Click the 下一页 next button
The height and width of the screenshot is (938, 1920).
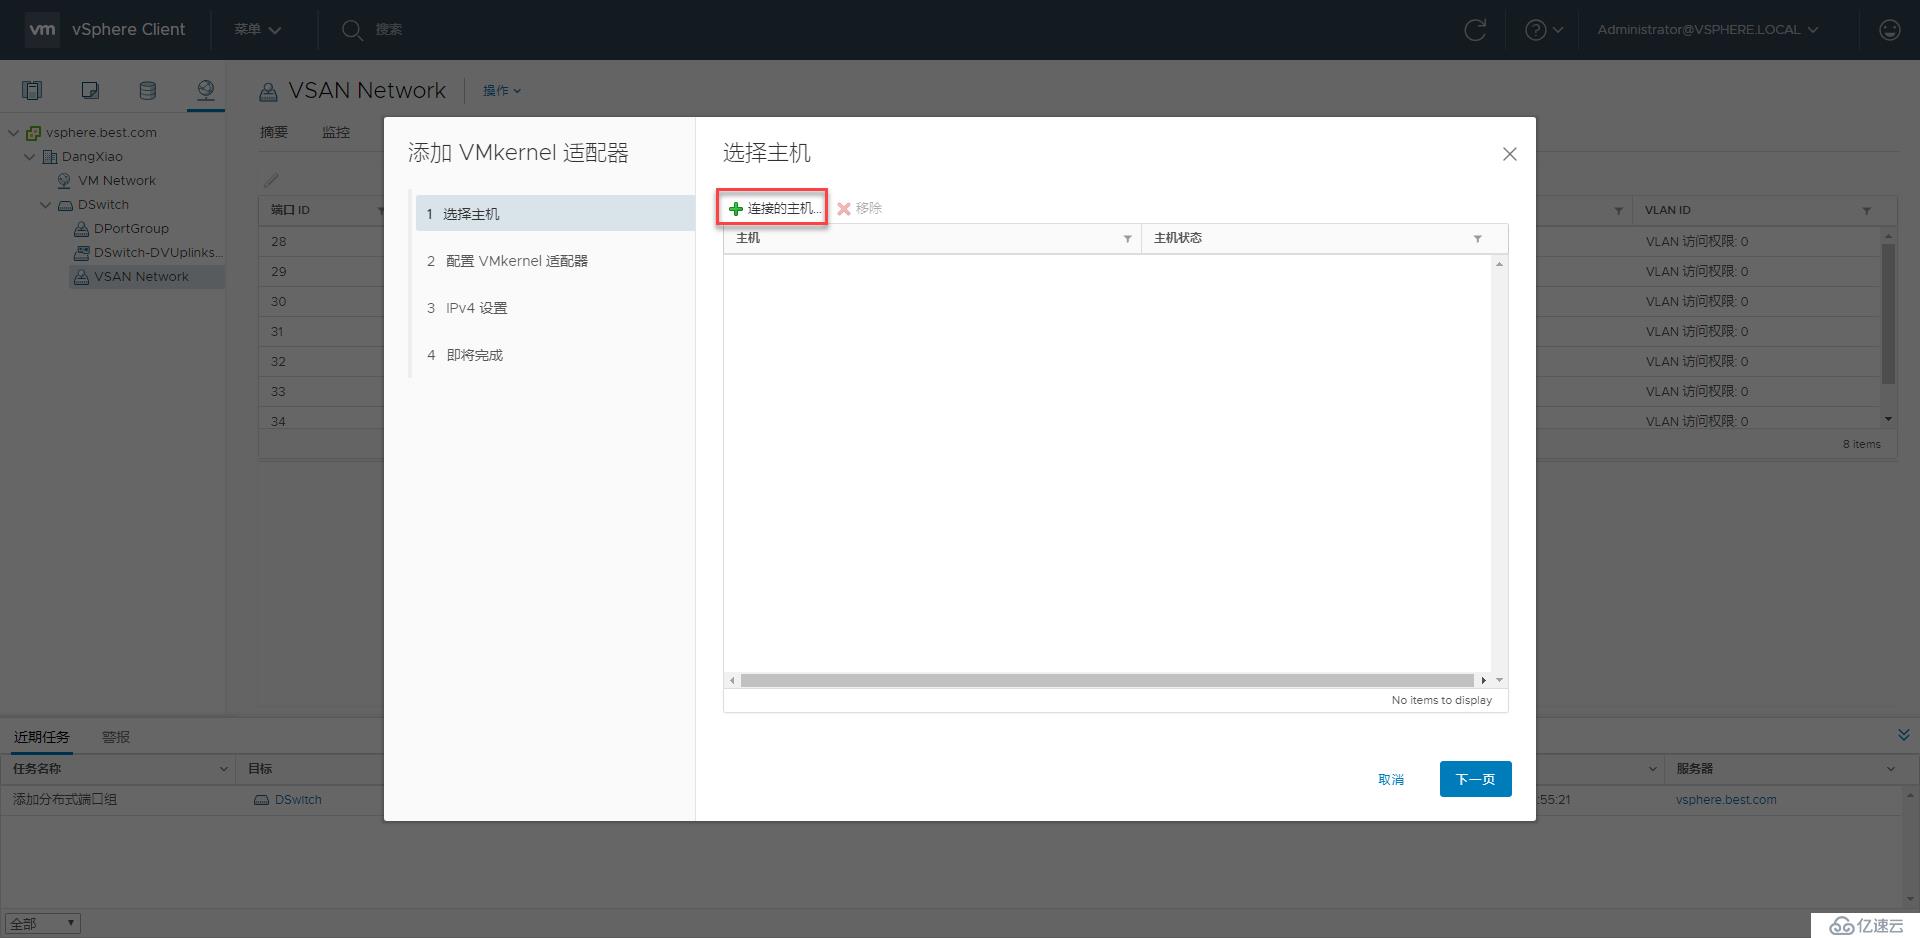(x=1475, y=779)
